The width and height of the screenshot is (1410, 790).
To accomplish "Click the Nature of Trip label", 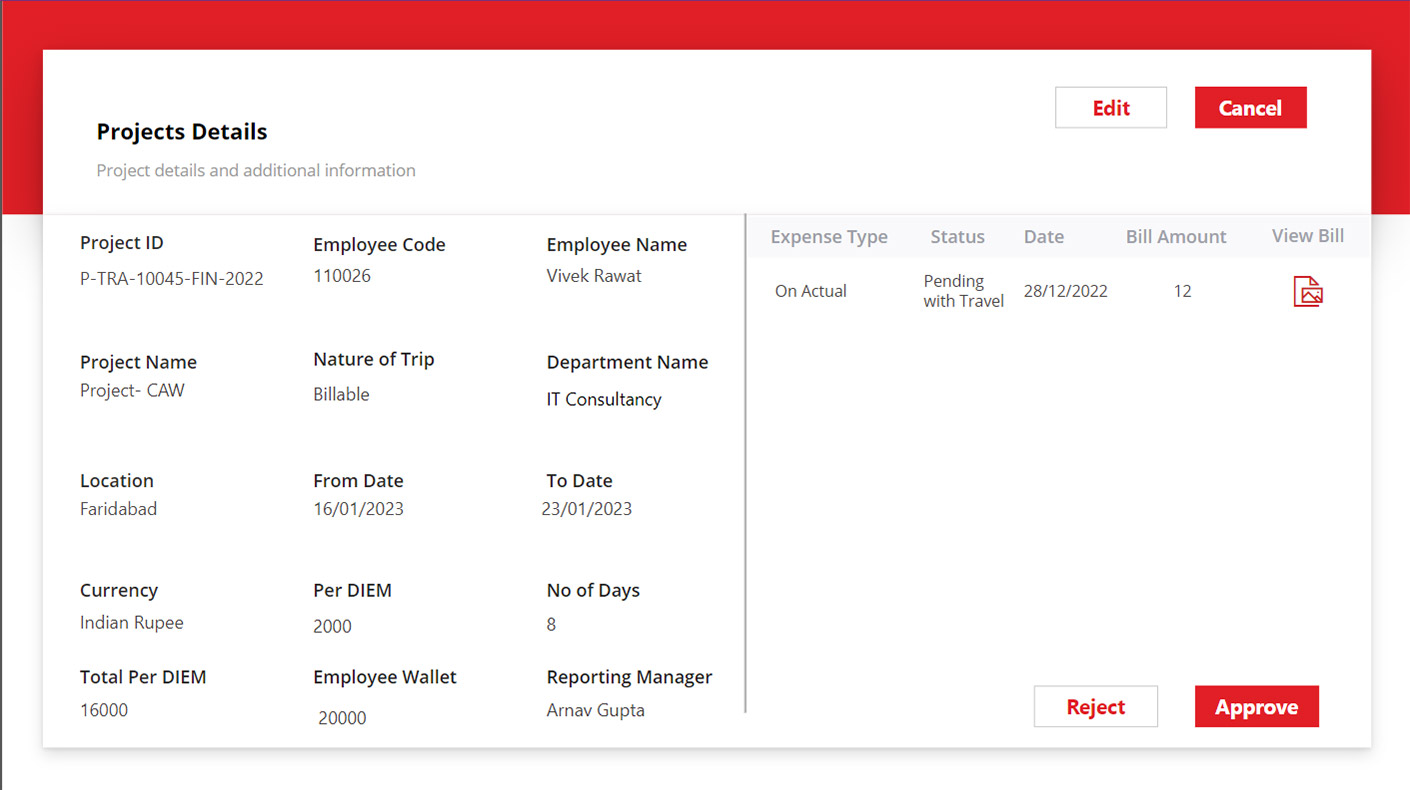I will coord(373,360).
